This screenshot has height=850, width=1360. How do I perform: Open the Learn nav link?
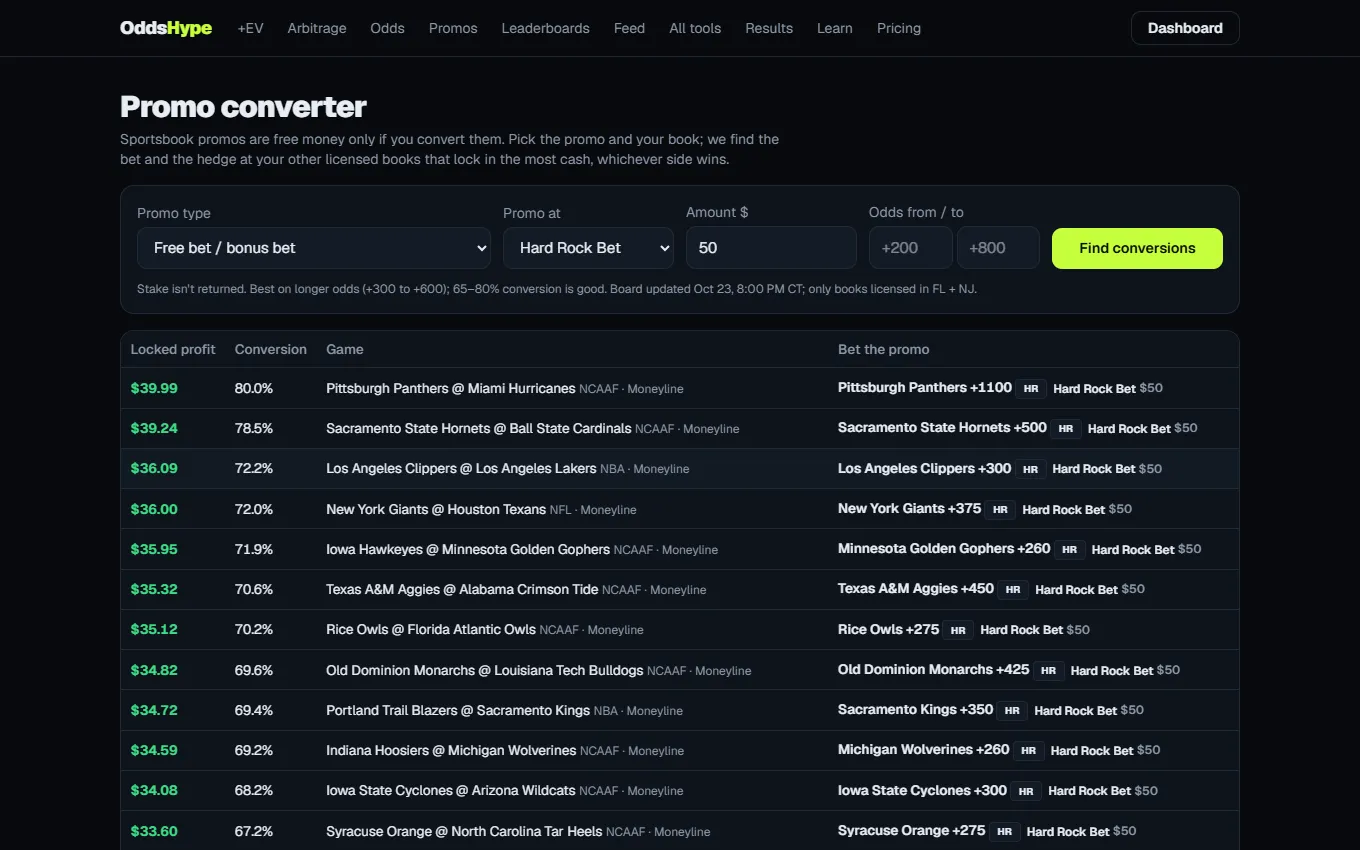[x=835, y=28]
